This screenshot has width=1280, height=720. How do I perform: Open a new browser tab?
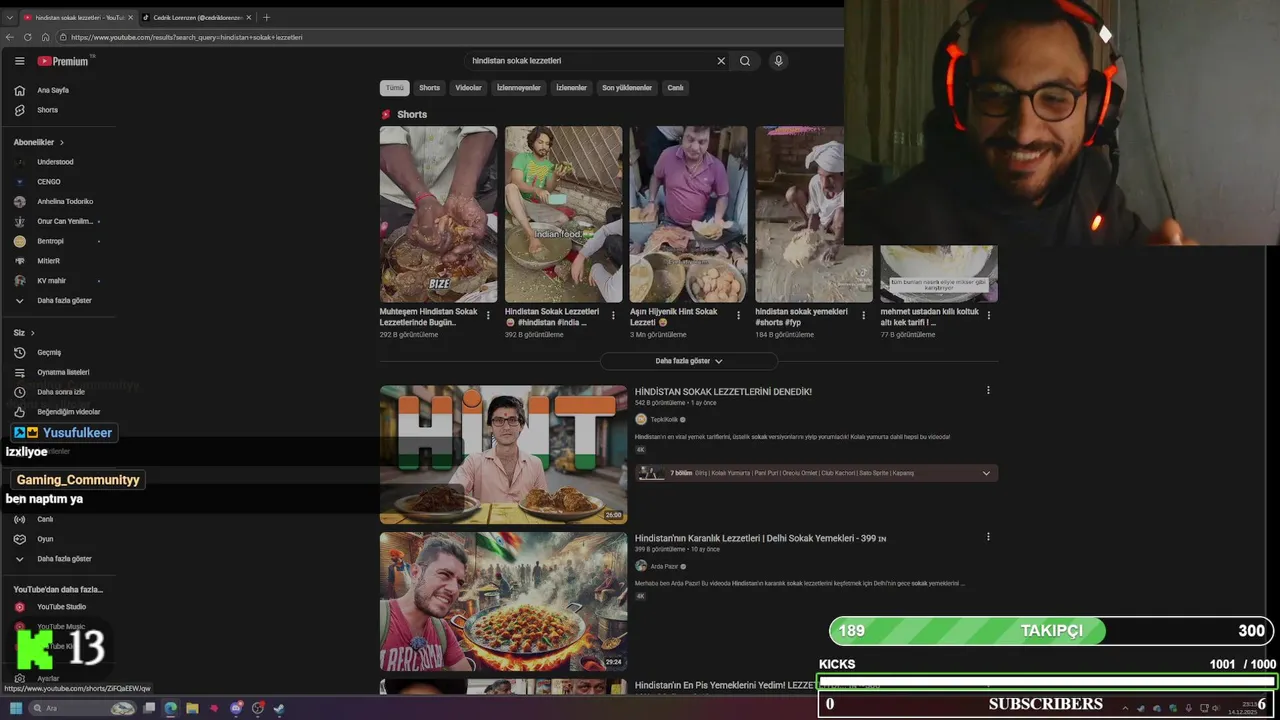tap(266, 17)
